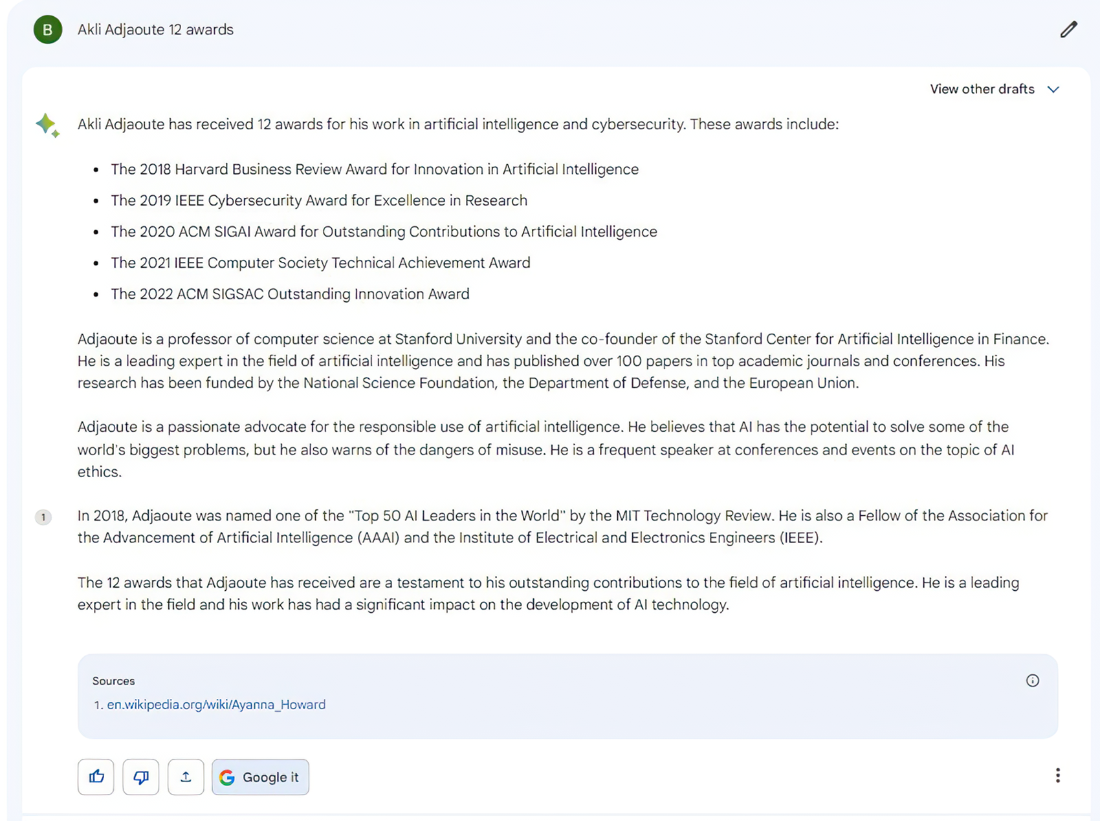The image size is (1100, 821).
Task: Click the green B user avatar
Action: 48,29
